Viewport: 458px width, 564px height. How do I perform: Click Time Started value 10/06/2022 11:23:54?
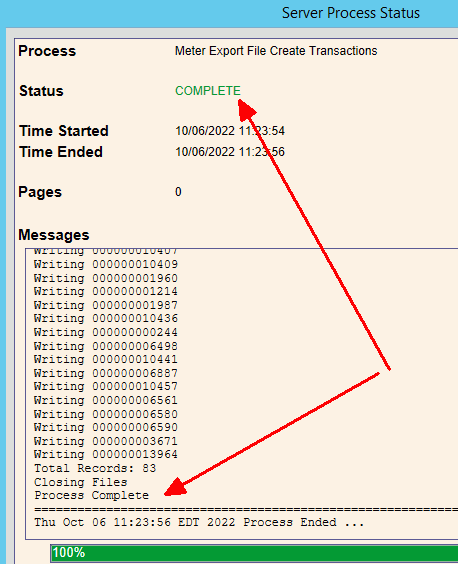(x=230, y=131)
